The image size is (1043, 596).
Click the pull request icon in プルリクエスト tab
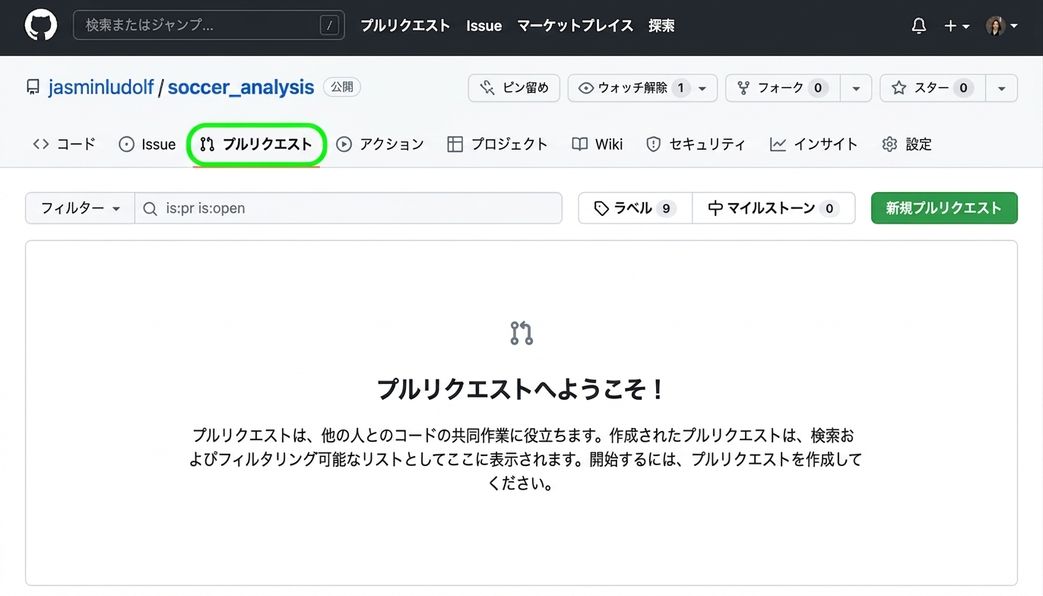coord(207,144)
